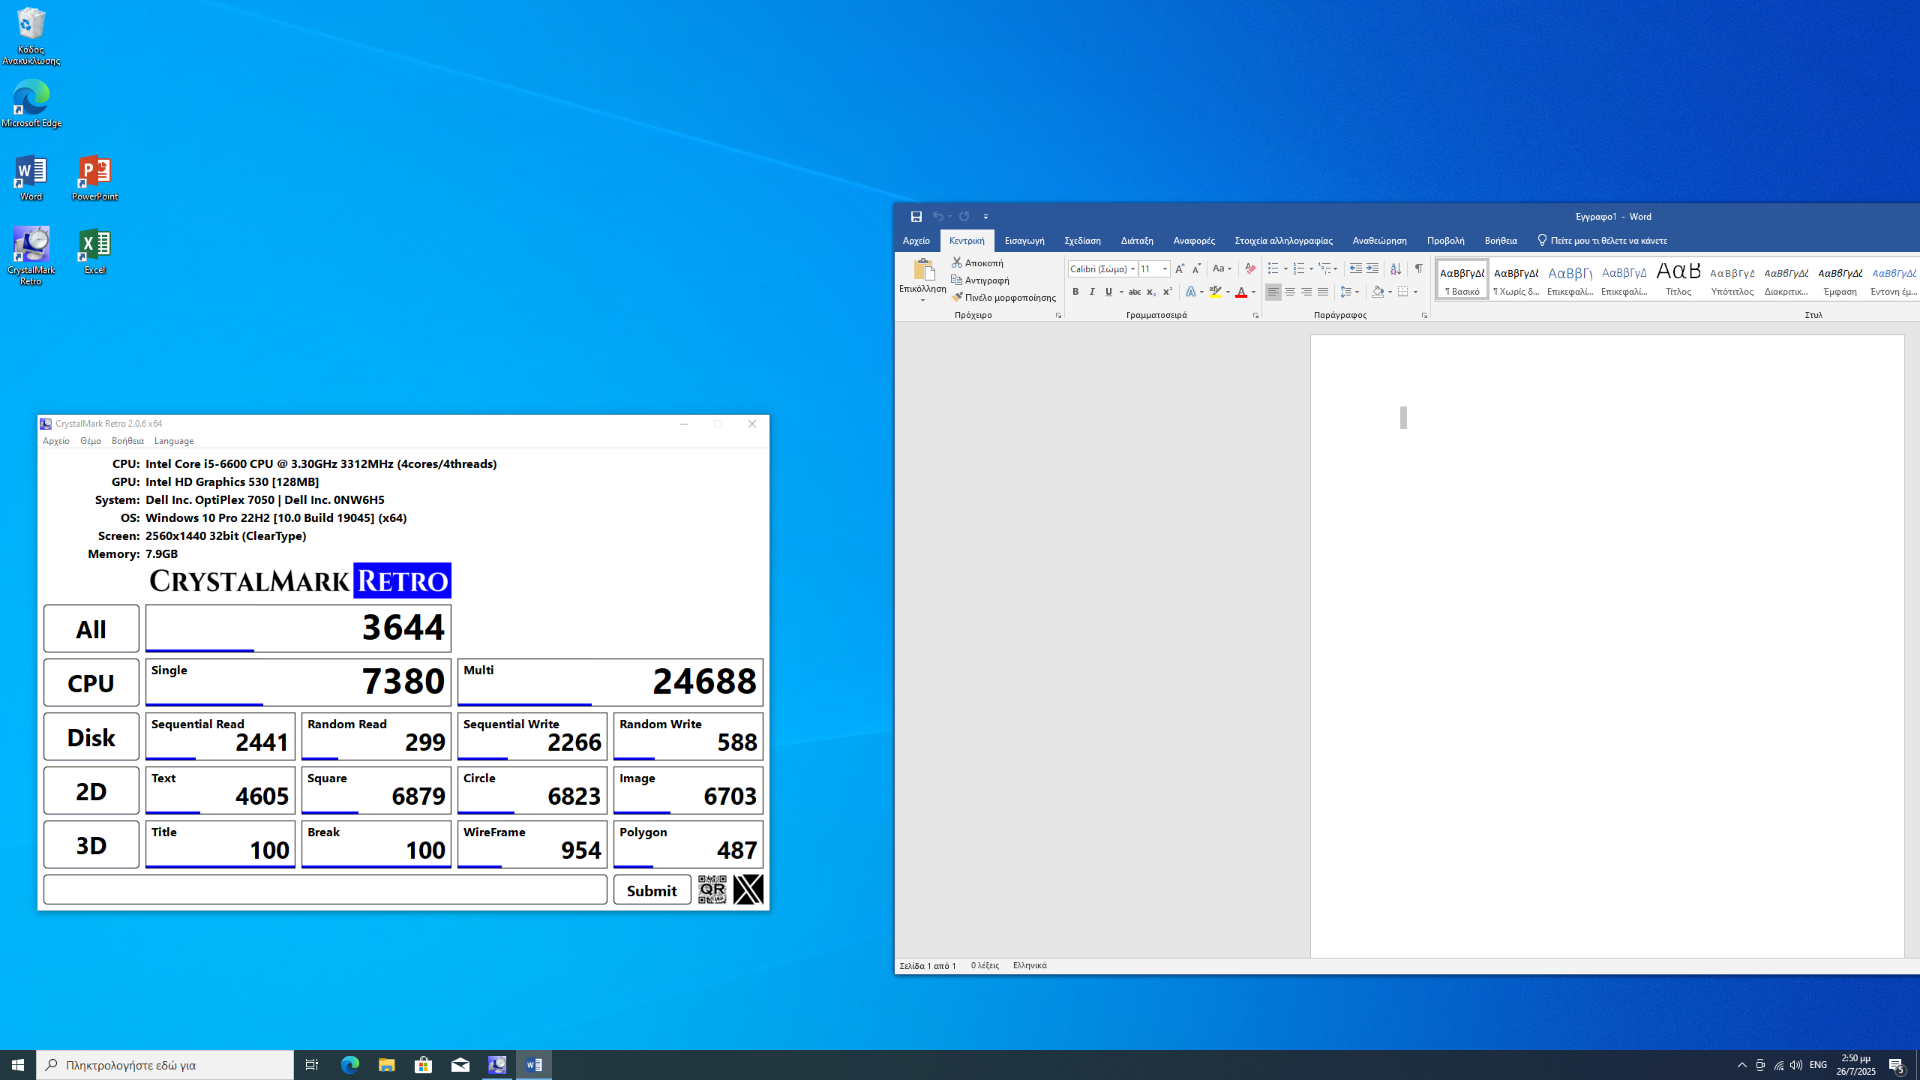Image resolution: width=1920 pixels, height=1080 pixels.
Task: Apply superscript formatting
Action: pyautogui.click(x=1167, y=292)
